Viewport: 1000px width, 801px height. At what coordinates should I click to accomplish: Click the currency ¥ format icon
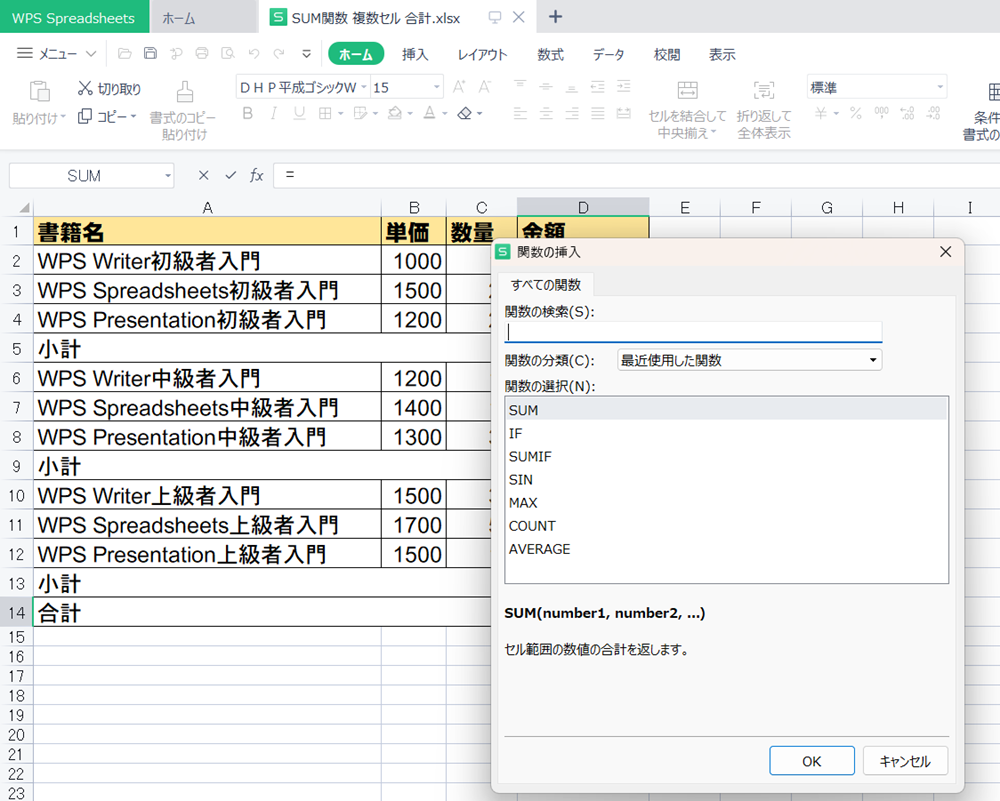coord(821,114)
